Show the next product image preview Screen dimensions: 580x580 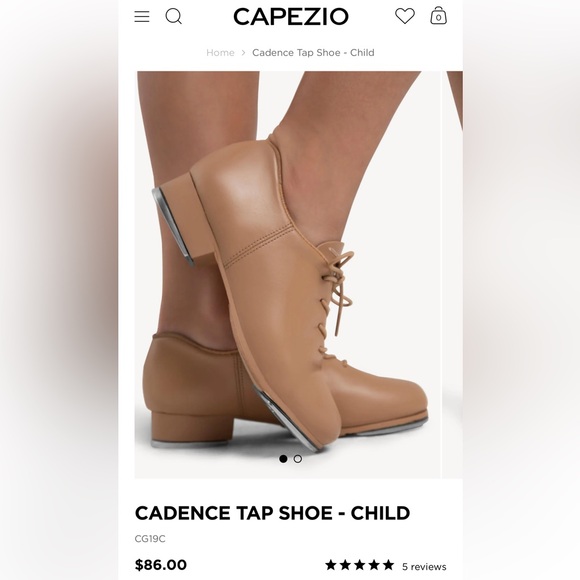click(x=453, y=274)
